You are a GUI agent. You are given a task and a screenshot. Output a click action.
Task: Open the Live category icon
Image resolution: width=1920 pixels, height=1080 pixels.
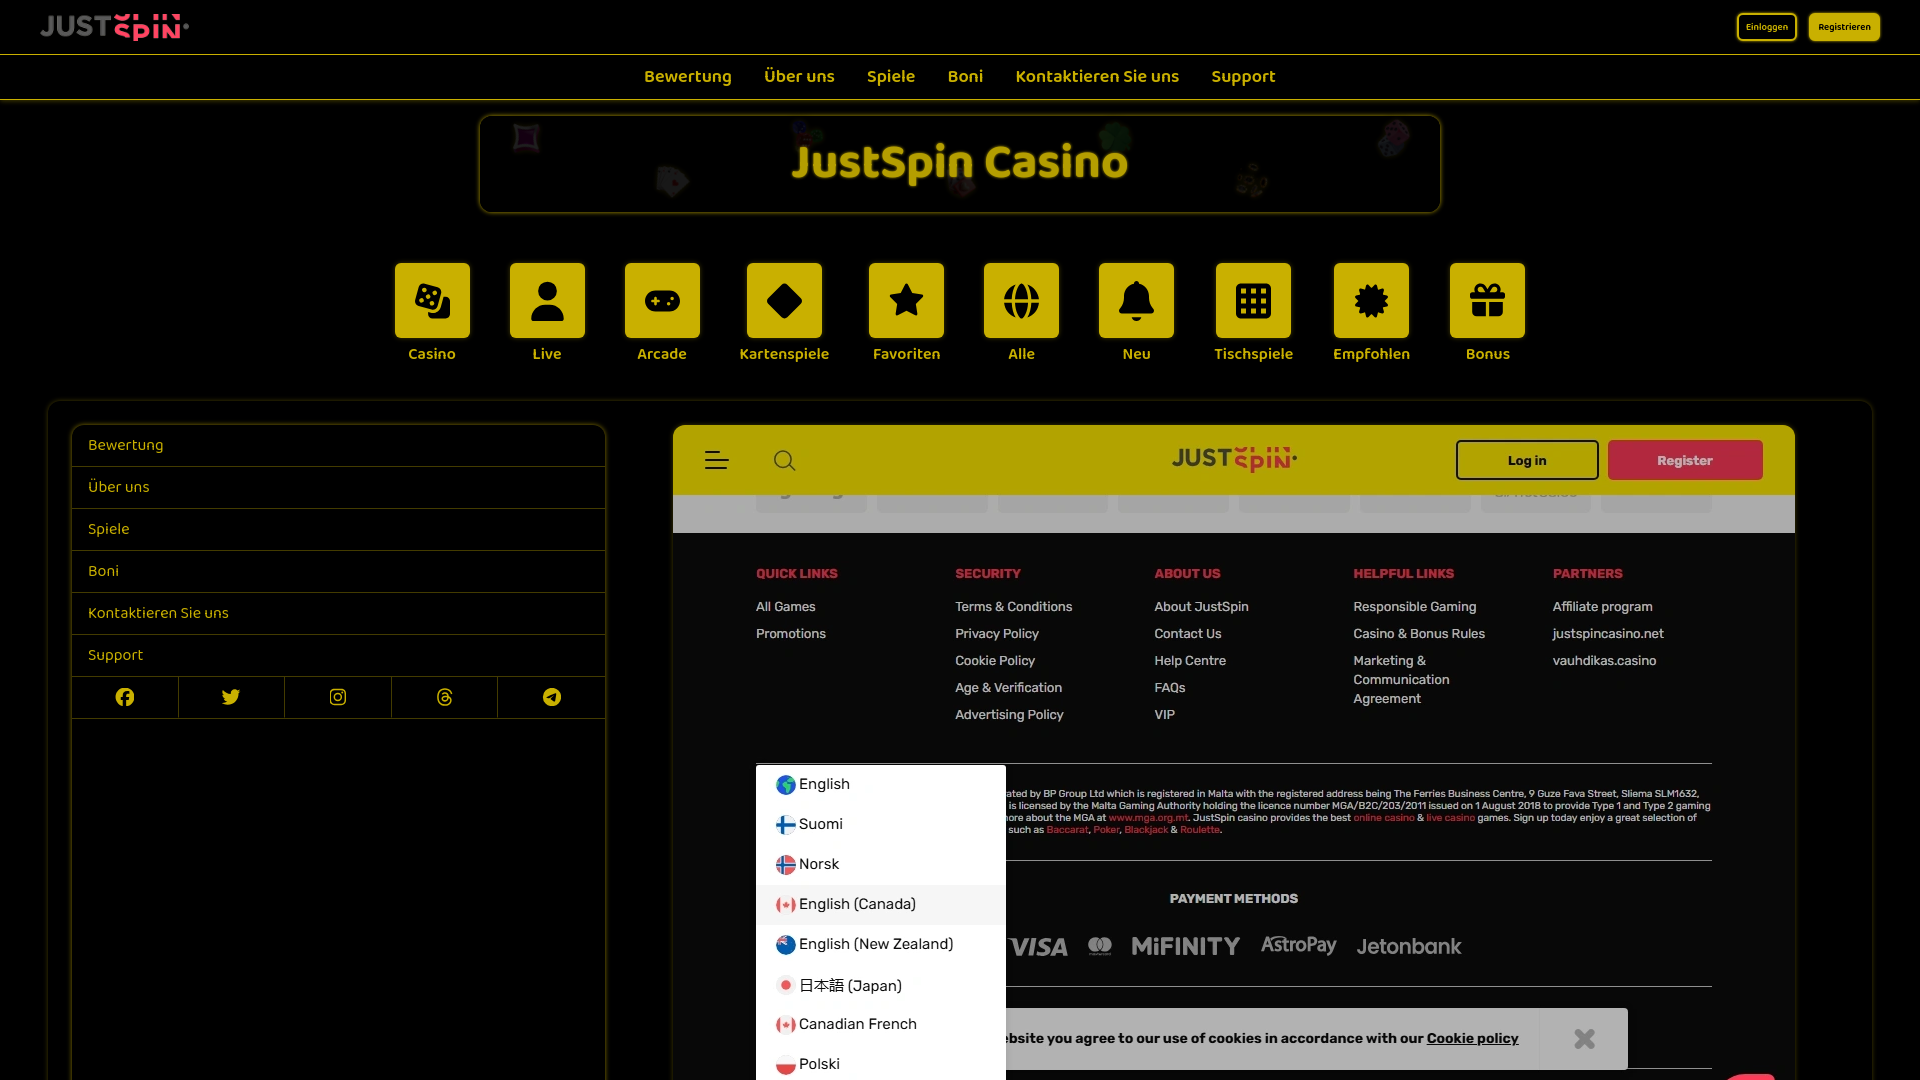pyautogui.click(x=547, y=300)
